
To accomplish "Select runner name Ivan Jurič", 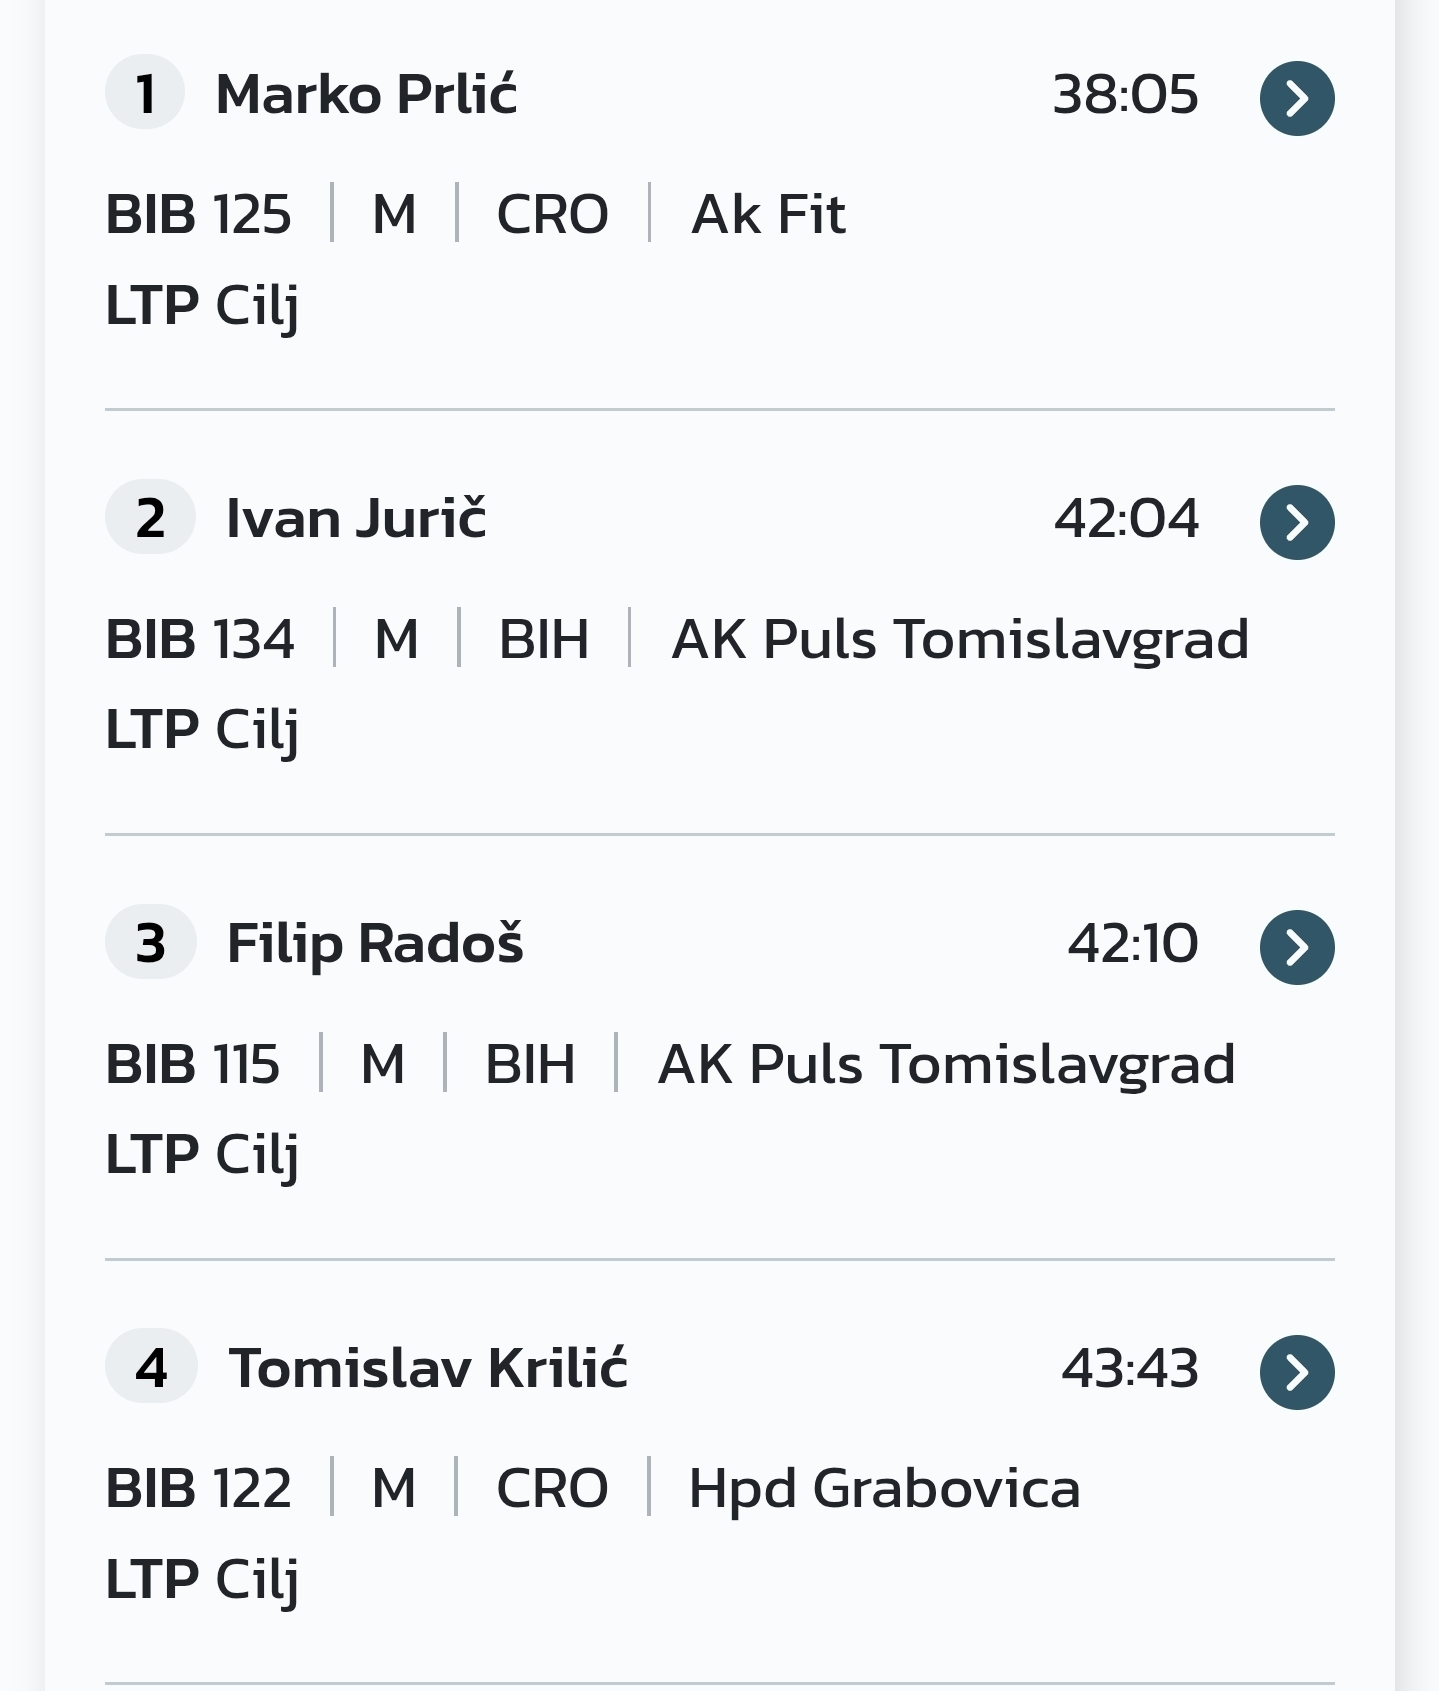I will coord(356,519).
